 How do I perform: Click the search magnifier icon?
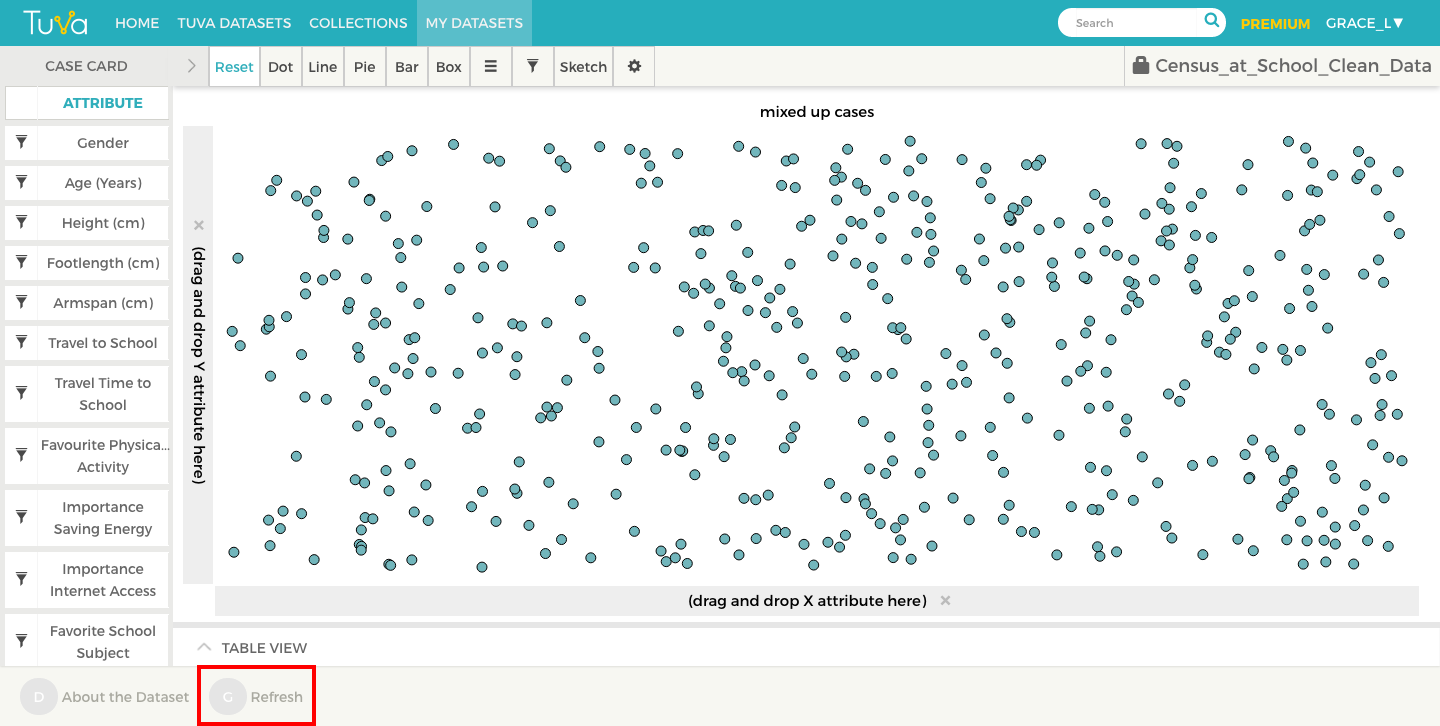tap(1211, 21)
